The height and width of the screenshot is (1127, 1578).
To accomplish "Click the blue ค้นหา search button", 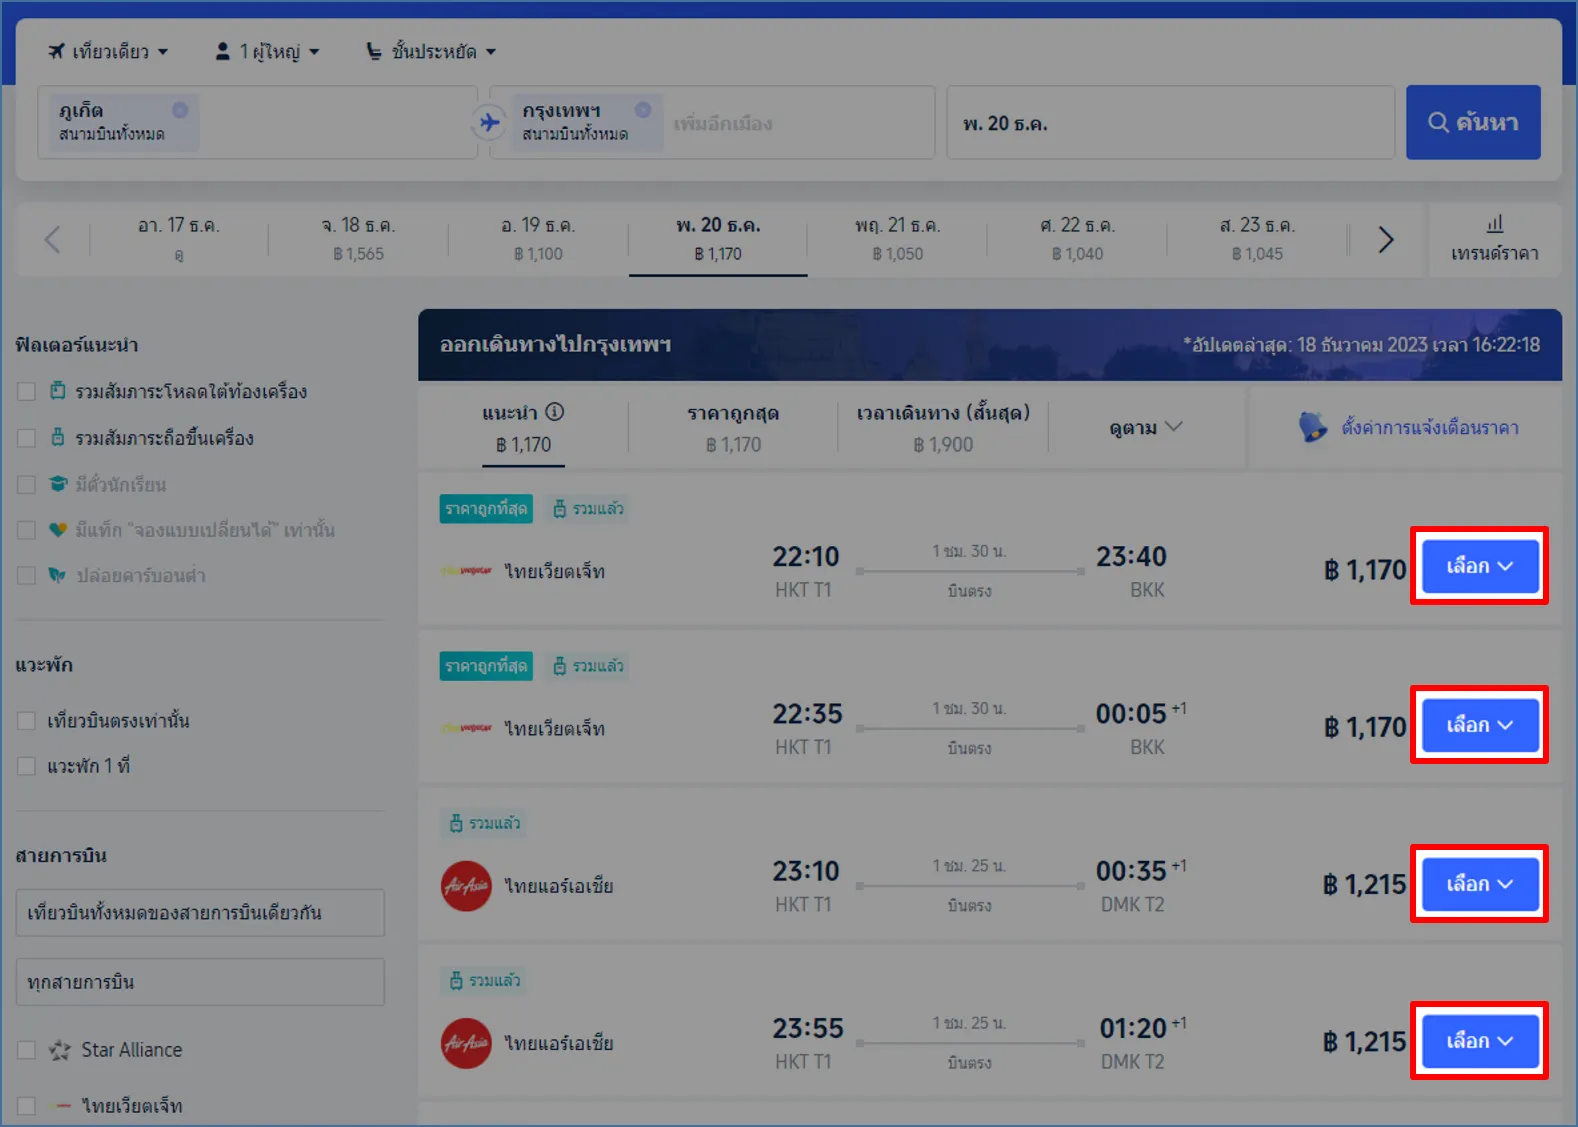I will 1472,122.
